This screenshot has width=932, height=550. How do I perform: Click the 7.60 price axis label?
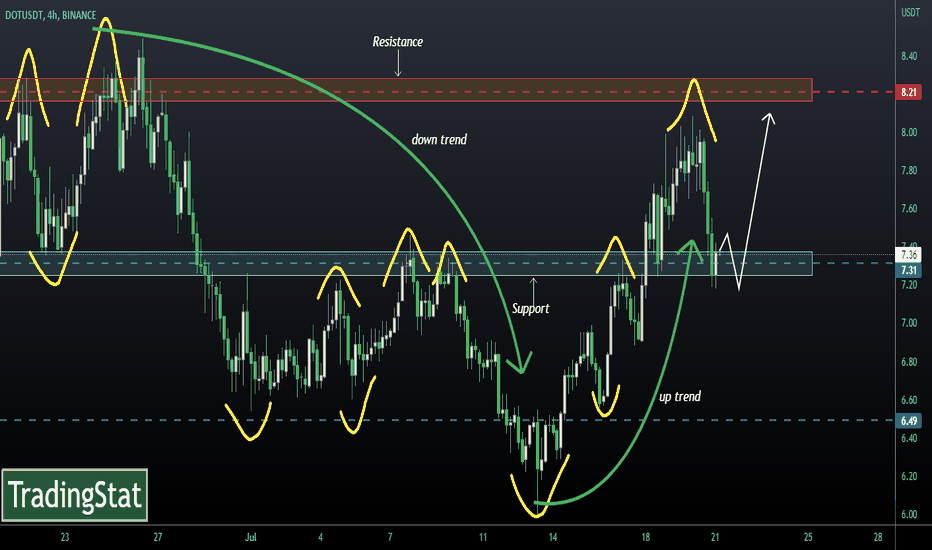click(909, 208)
